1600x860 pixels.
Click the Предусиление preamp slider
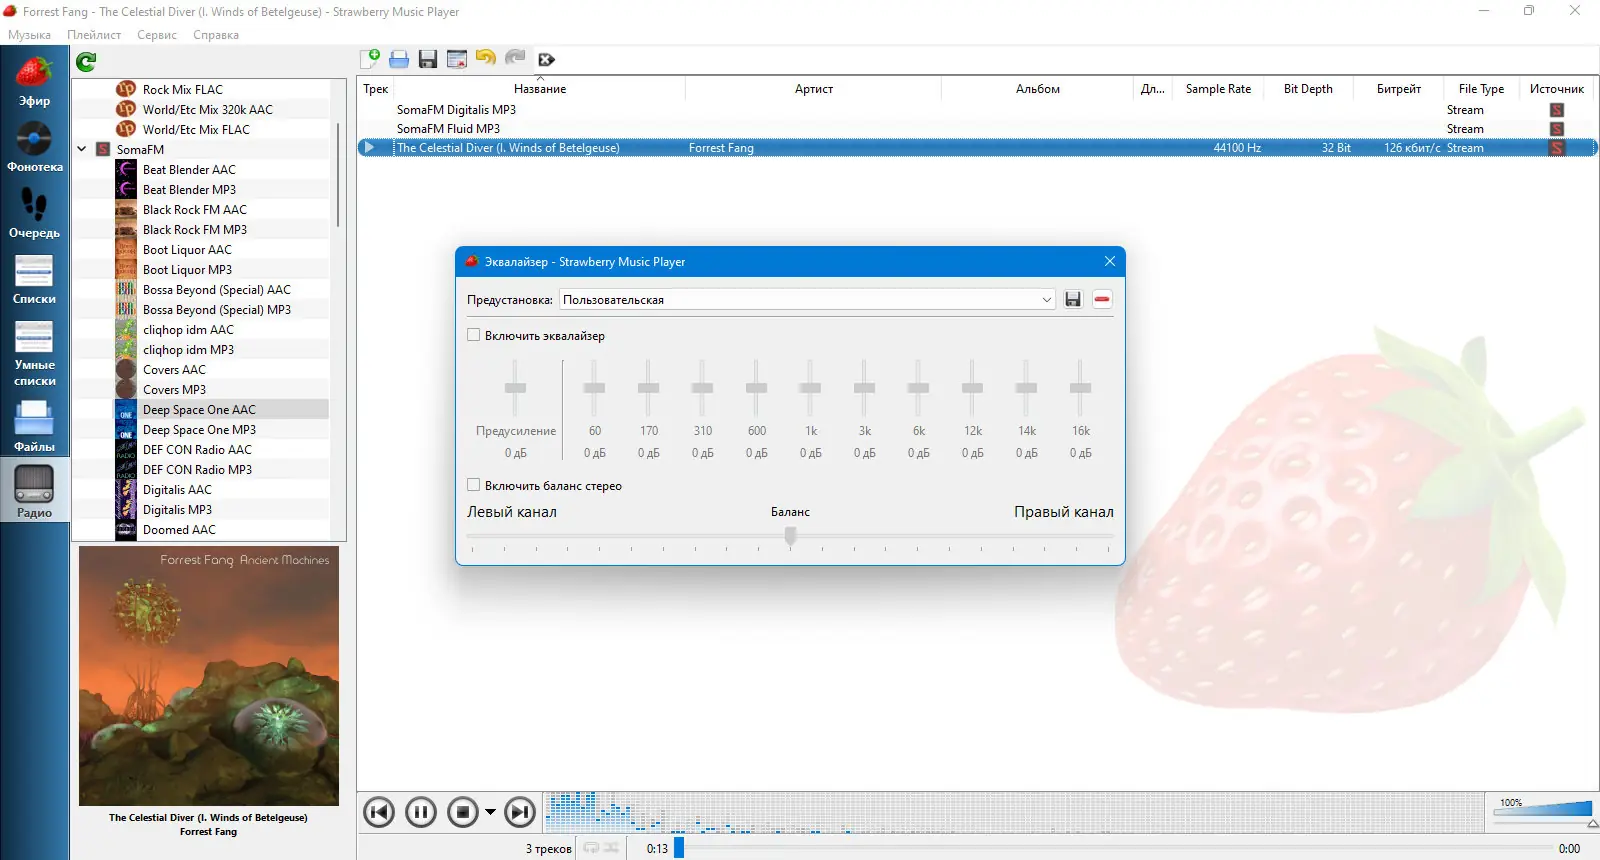click(x=515, y=388)
